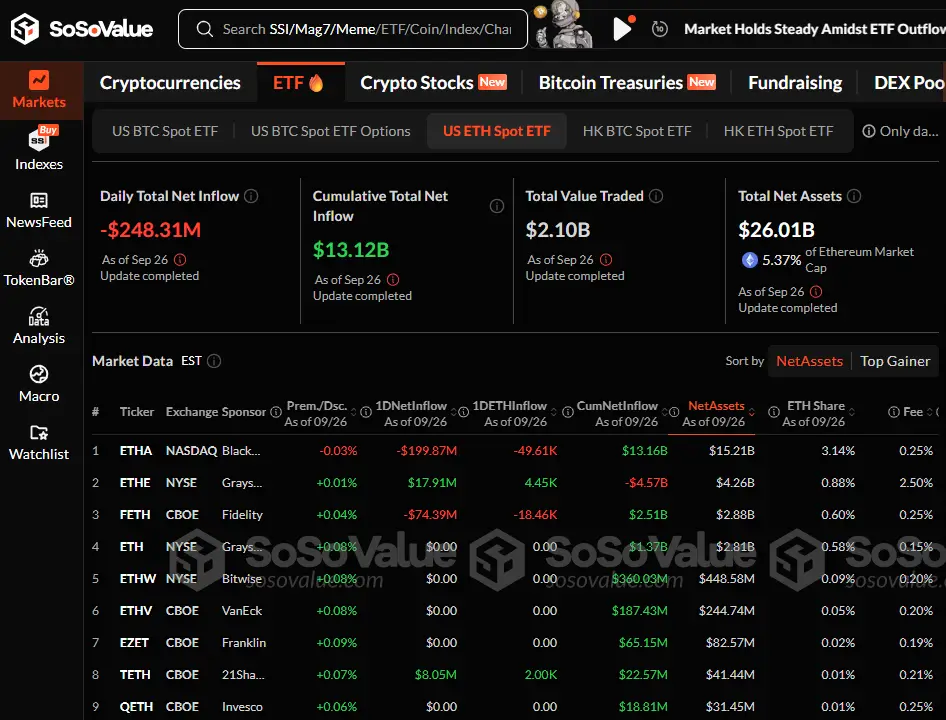Open the Macro sidebar page

click(39, 384)
